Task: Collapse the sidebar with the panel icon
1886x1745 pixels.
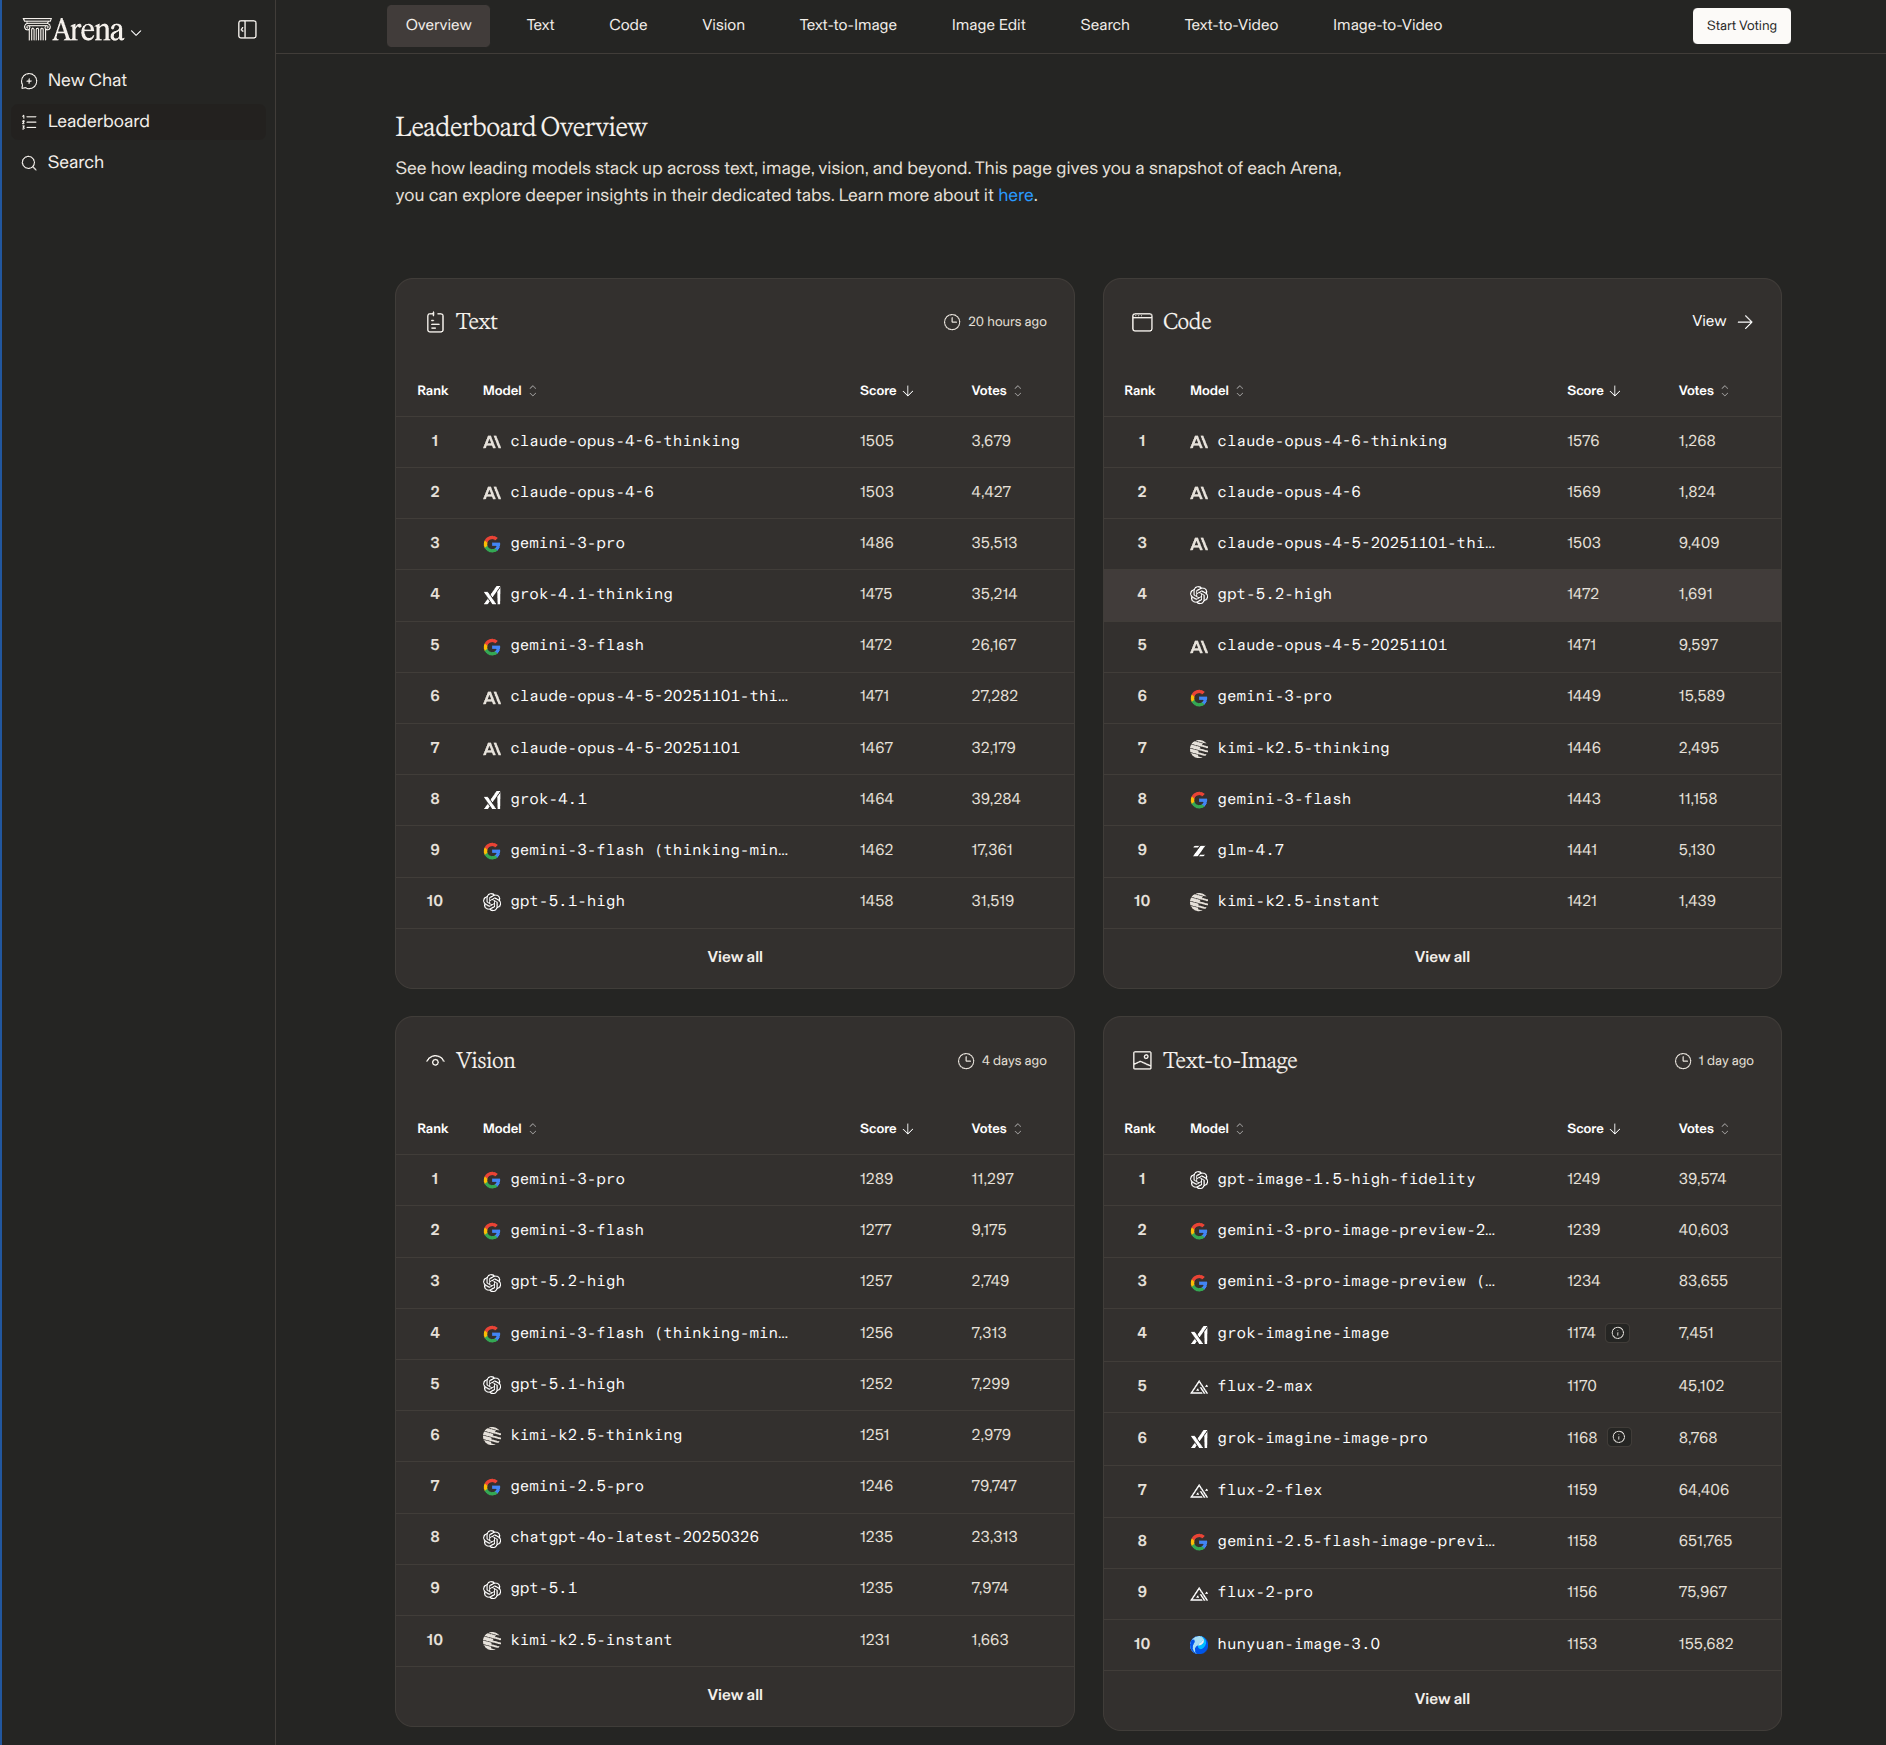Action: 246,29
